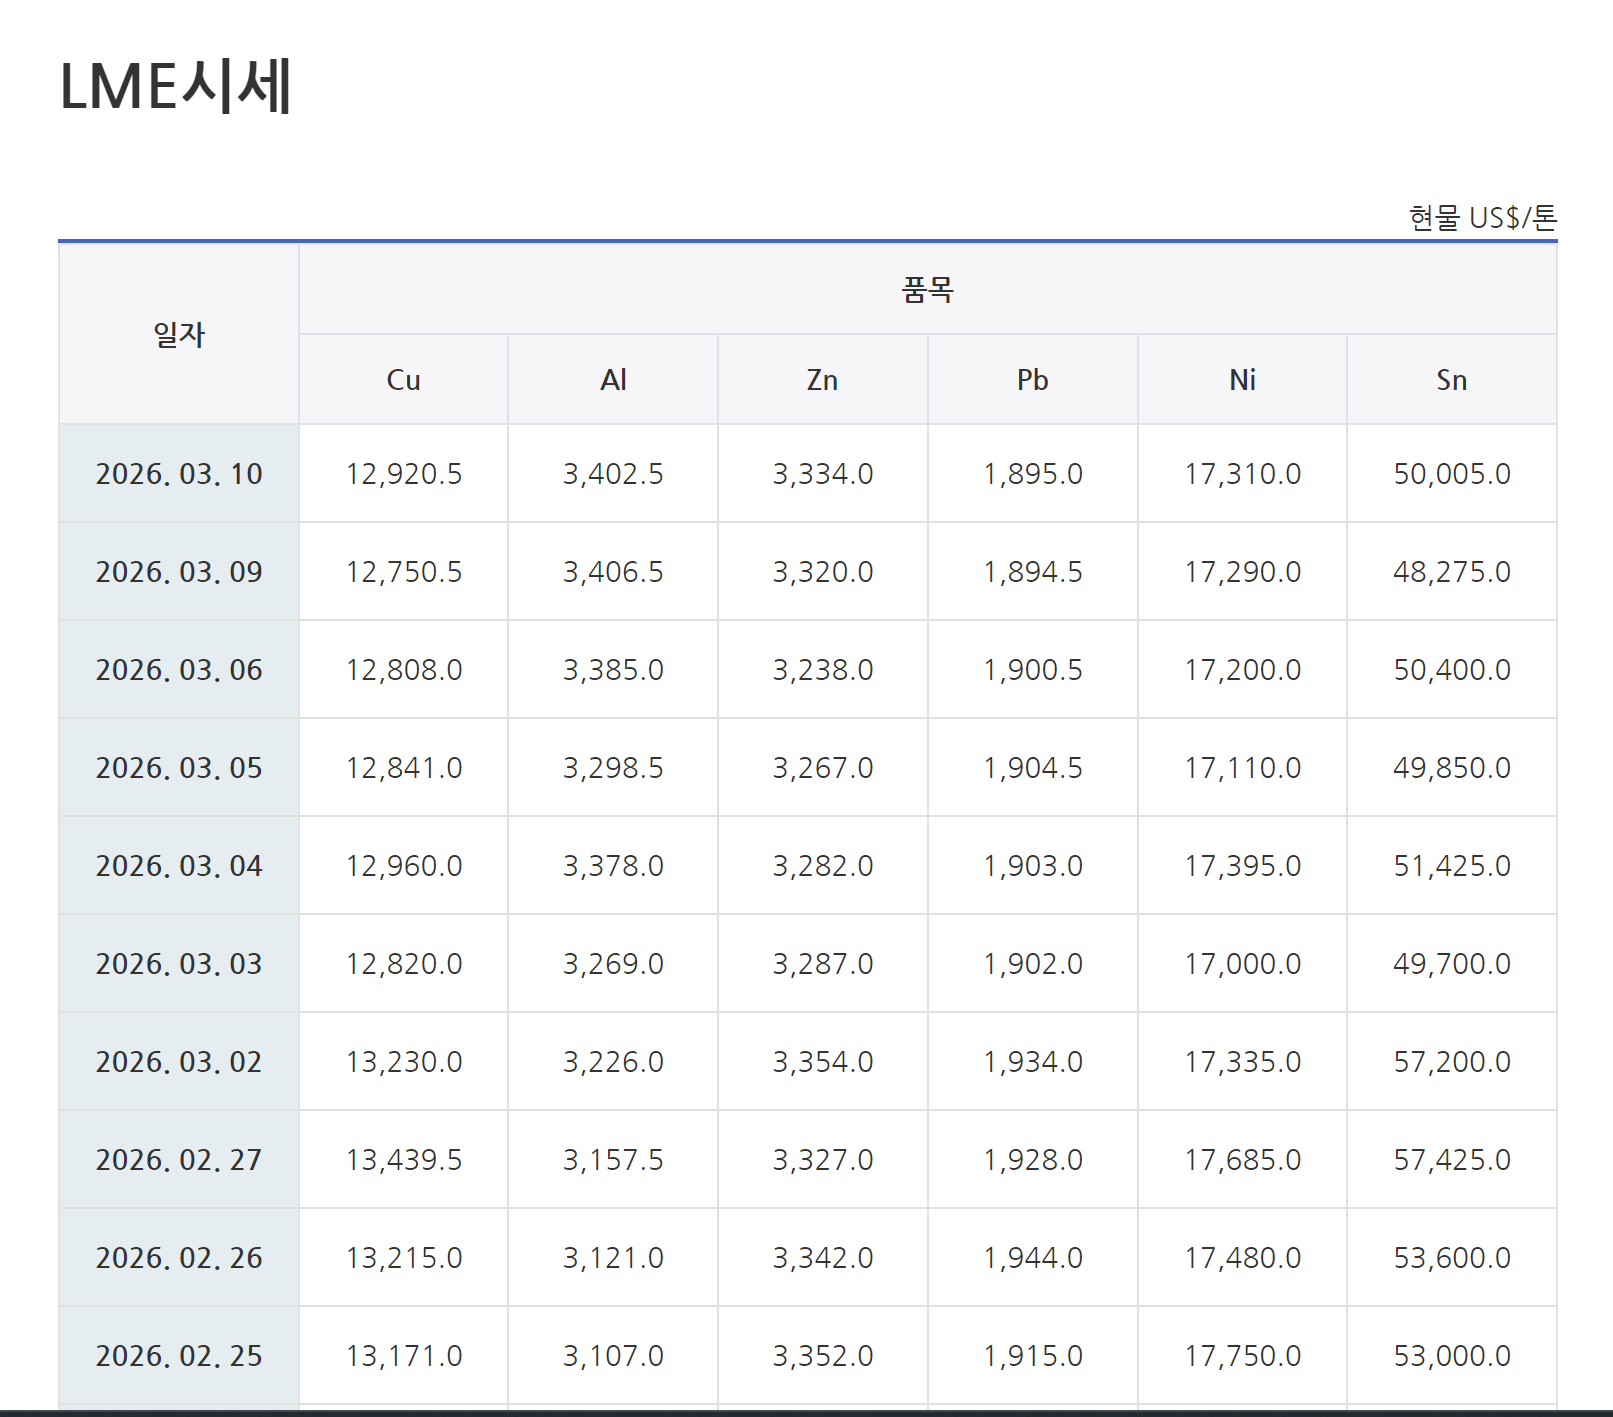Click the Ni column header
Screen dimensions: 1613x1417
pyautogui.click(x=1242, y=380)
